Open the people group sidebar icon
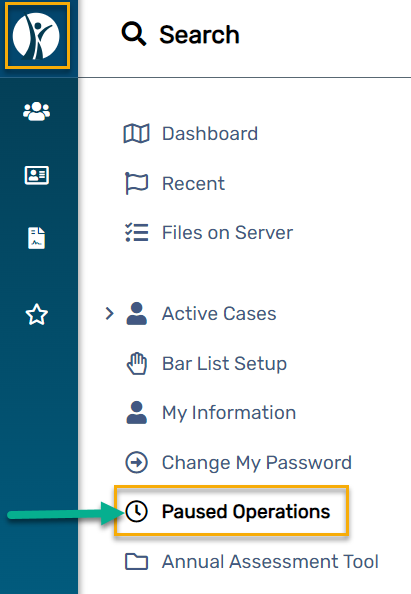Viewport: 411px width, 594px height. tap(36, 112)
